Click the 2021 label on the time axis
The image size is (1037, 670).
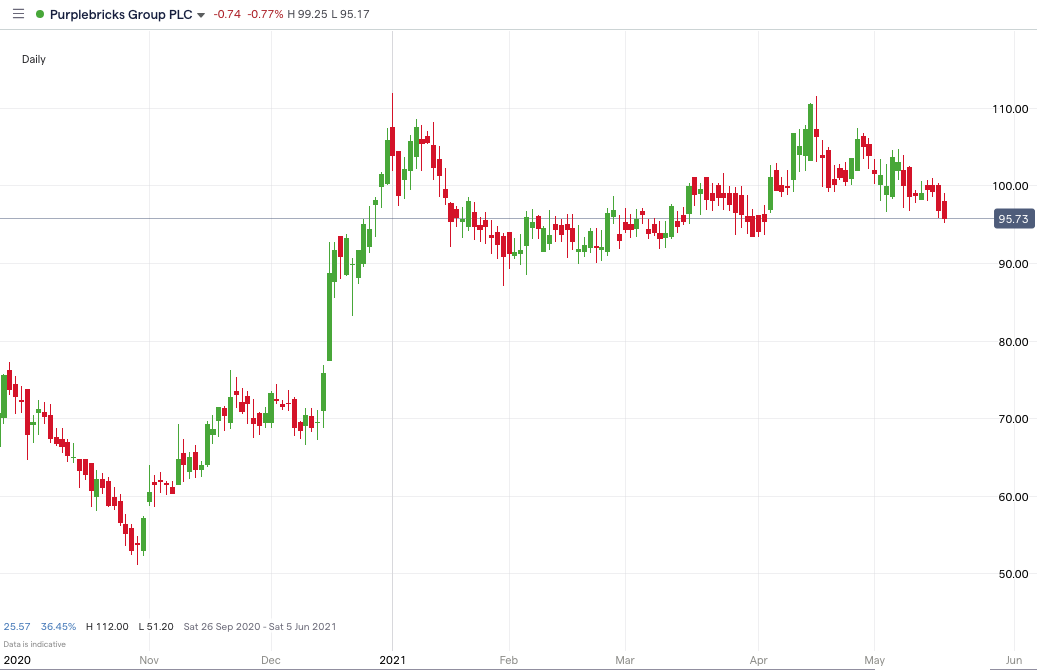point(392,661)
